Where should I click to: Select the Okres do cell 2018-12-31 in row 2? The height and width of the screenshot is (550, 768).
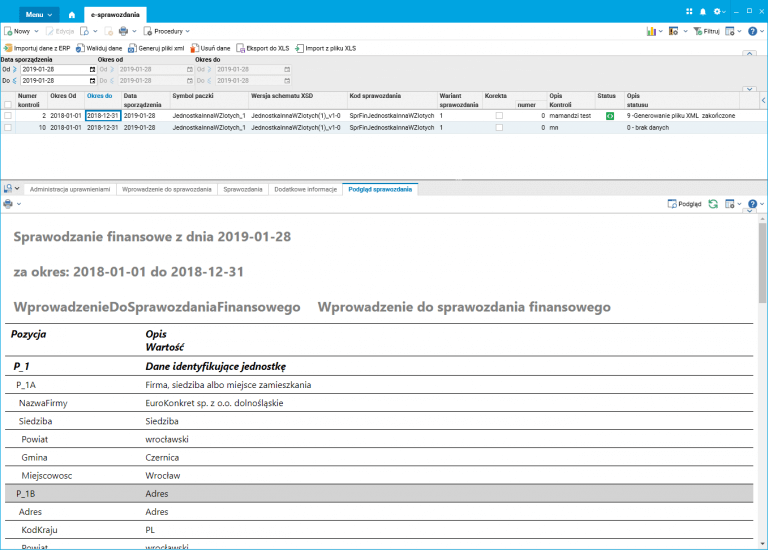(103, 116)
